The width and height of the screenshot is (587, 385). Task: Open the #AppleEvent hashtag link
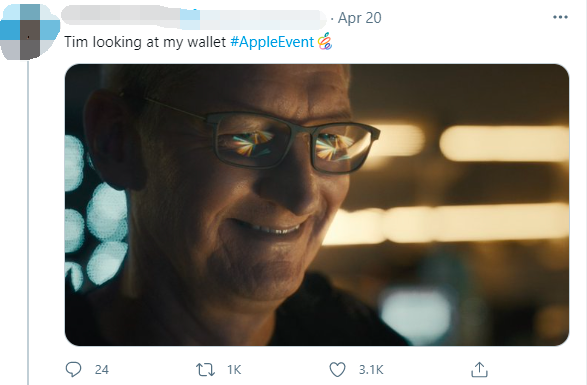point(272,42)
